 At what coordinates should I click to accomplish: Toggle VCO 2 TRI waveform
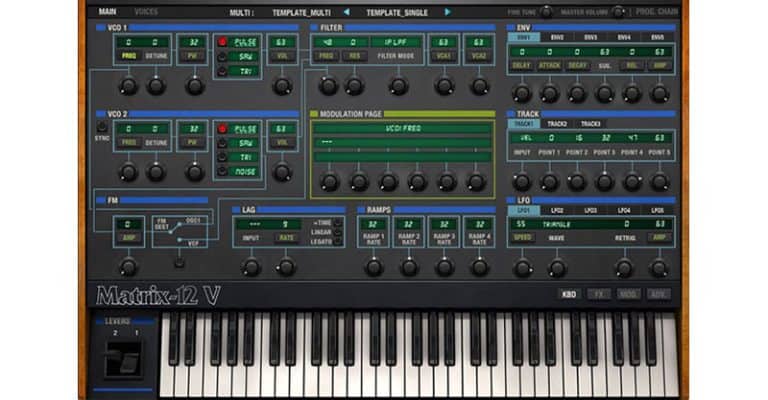(x=222, y=157)
